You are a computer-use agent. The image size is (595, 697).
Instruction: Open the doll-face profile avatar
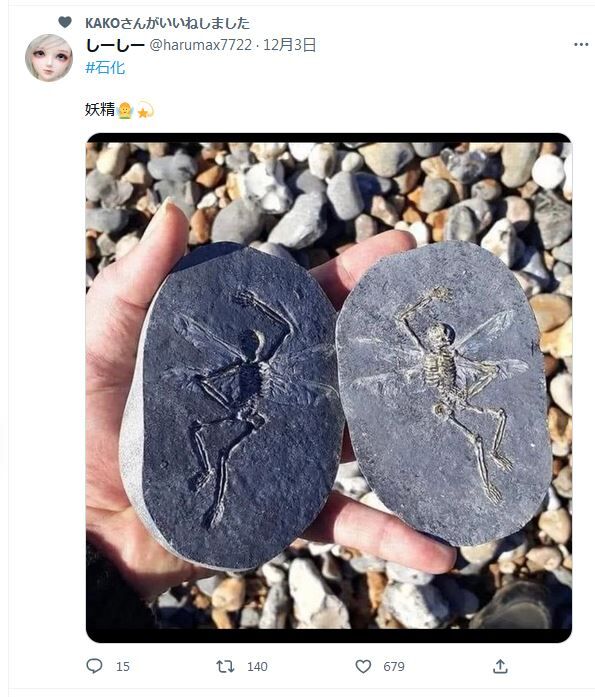(48, 58)
